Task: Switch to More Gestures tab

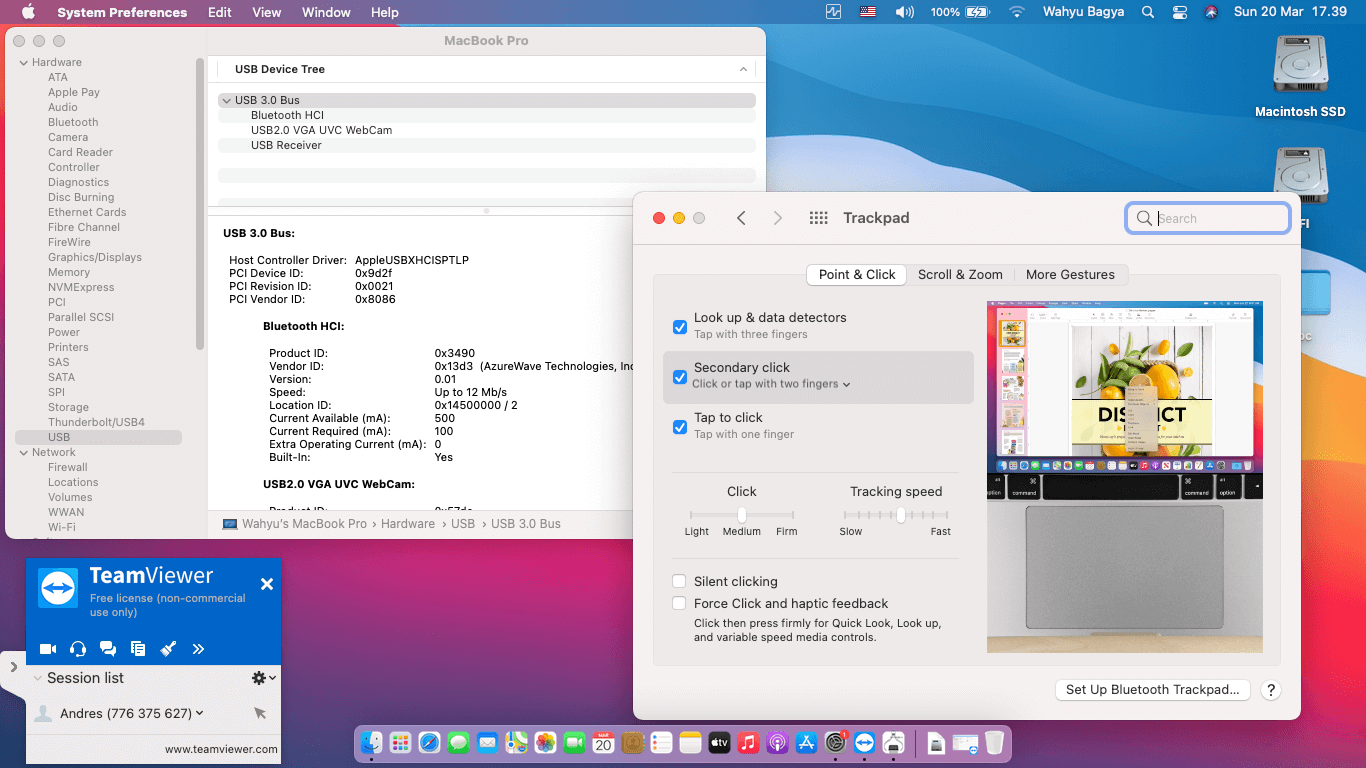Action: (x=1070, y=274)
